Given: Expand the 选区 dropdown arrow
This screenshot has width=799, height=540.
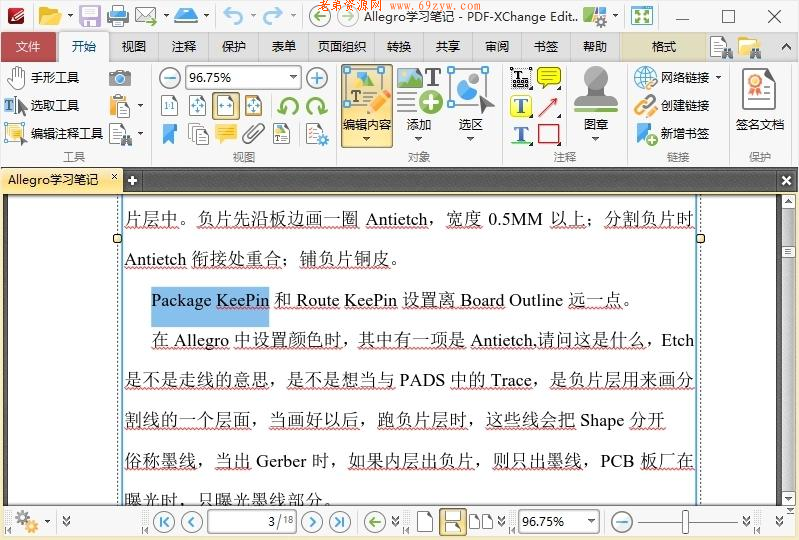Looking at the screenshot, I should tap(470, 139).
